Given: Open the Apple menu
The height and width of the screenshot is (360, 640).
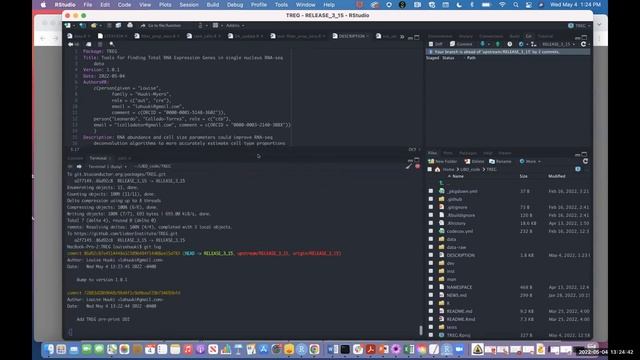Looking at the screenshot, I should (x=43, y=5).
